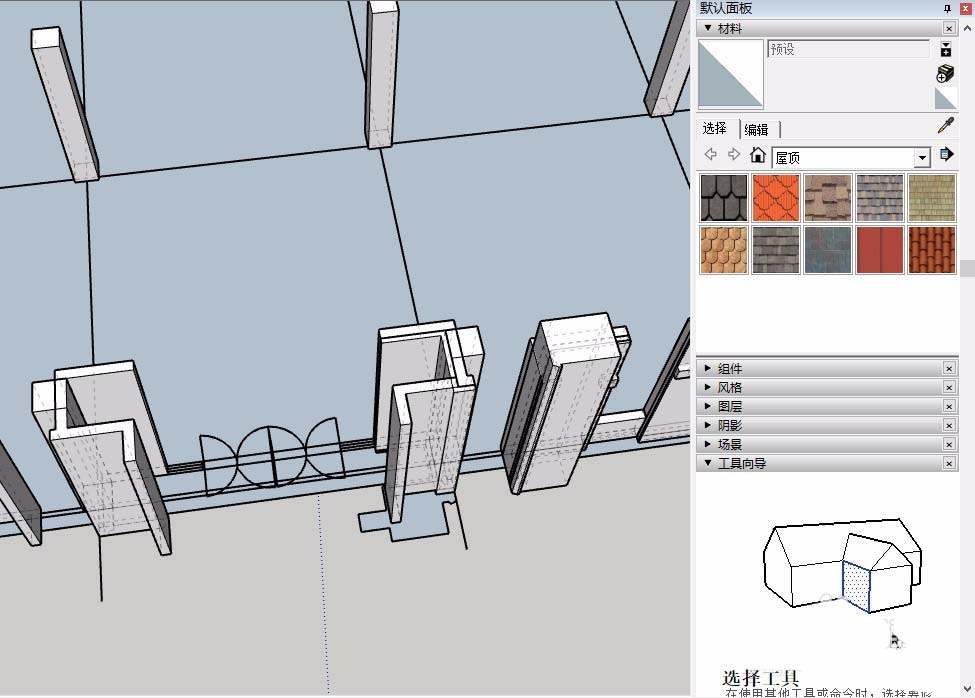Click the eyedropper sample paint tool
The height and width of the screenshot is (698, 975).
point(945,126)
